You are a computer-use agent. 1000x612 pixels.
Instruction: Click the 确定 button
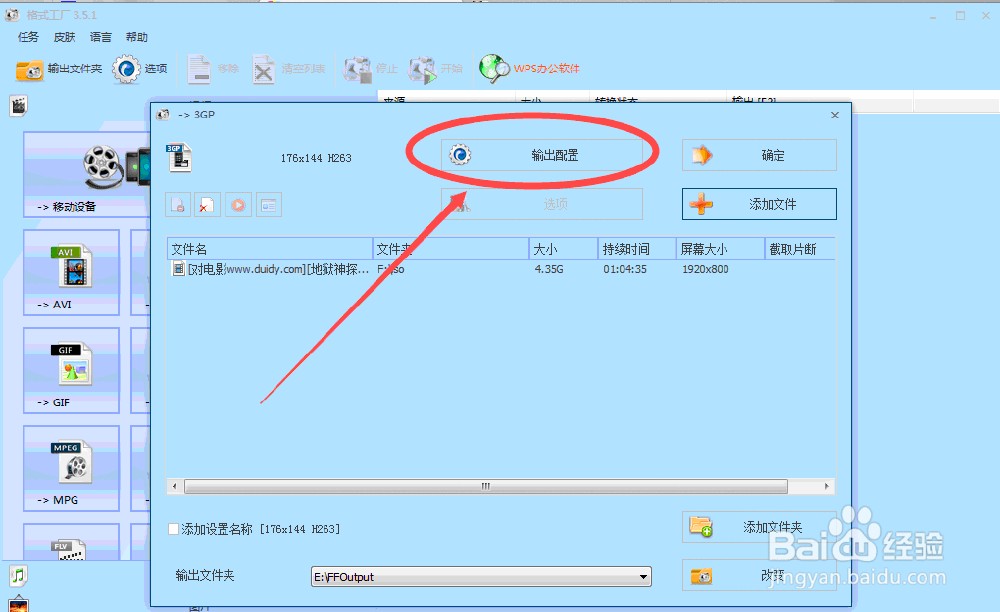(x=759, y=155)
